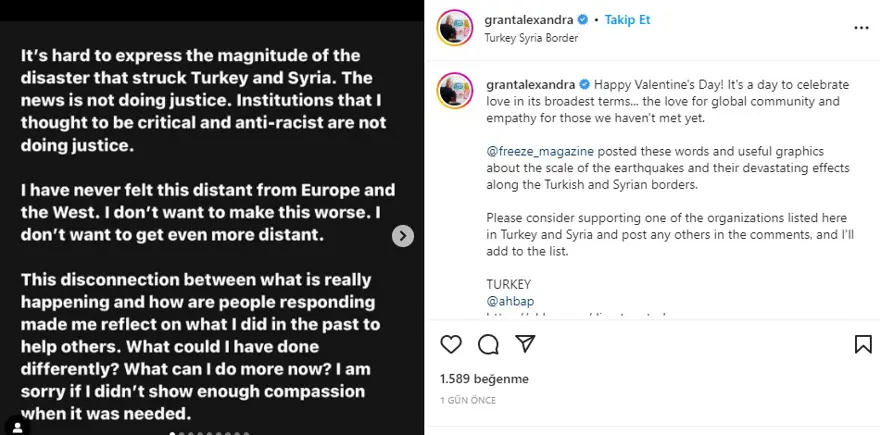Go to the next carousel slide arrow
This screenshot has height=435, width=880.
(x=402, y=236)
